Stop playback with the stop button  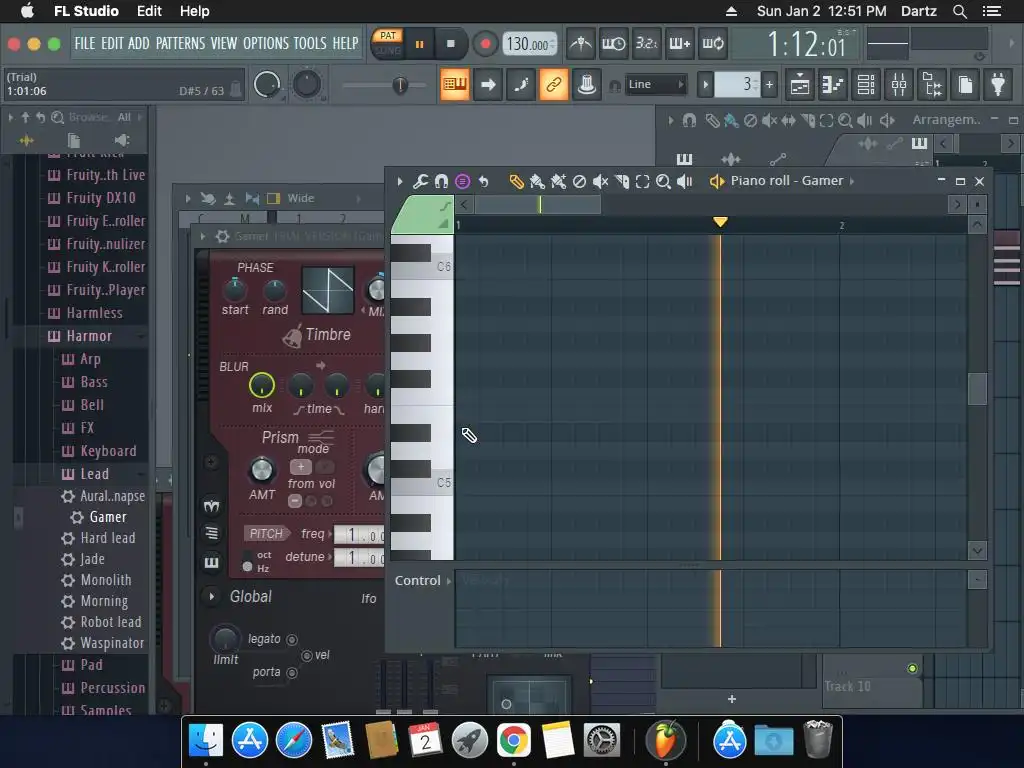point(451,44)
